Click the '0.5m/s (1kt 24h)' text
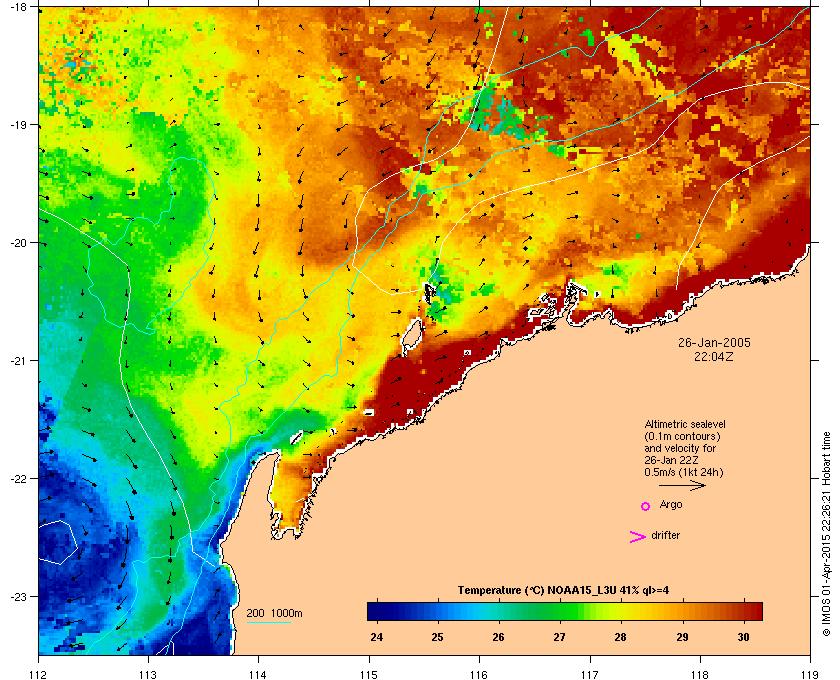The width and height of the screenshot is (840, 680). (x=684, y=473)
